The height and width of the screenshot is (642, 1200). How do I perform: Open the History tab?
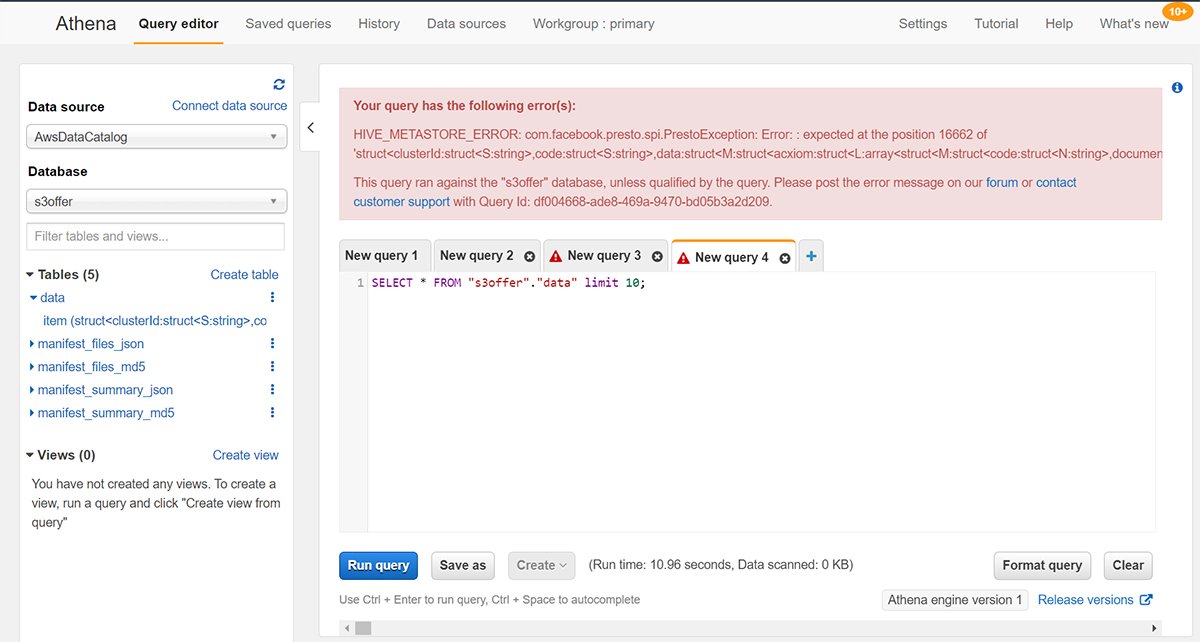[379, 23]
